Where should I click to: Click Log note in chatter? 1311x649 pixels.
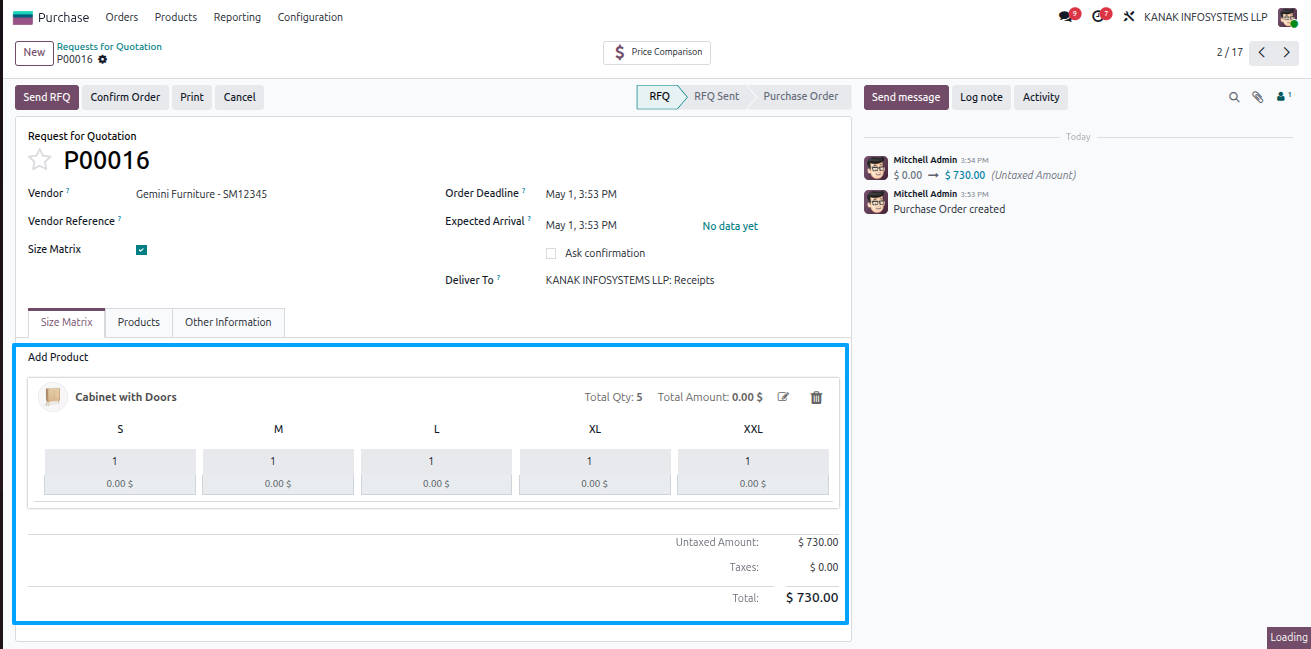tap(981, 97)
